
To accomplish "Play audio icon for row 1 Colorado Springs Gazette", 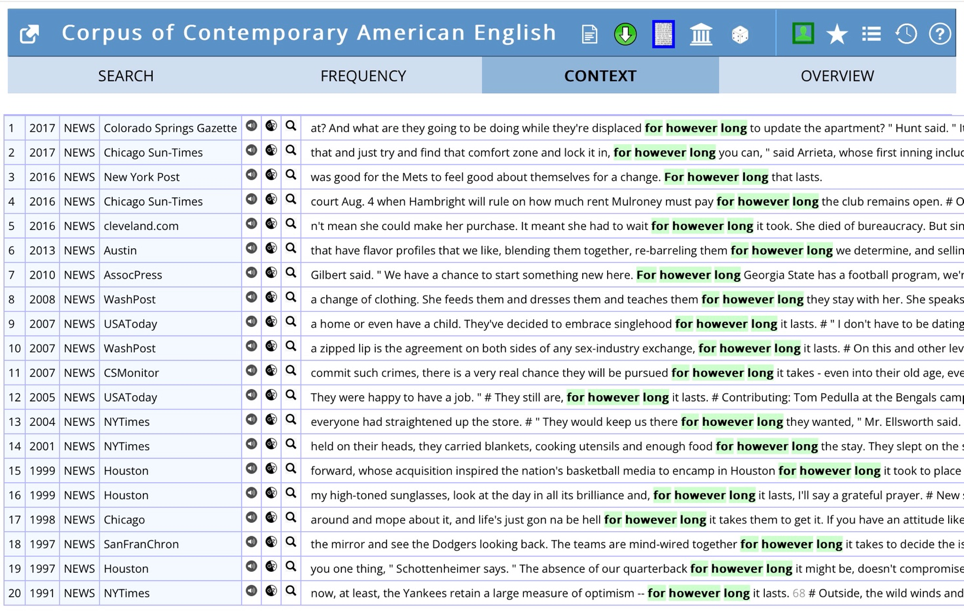I will (x=251, y=126).
